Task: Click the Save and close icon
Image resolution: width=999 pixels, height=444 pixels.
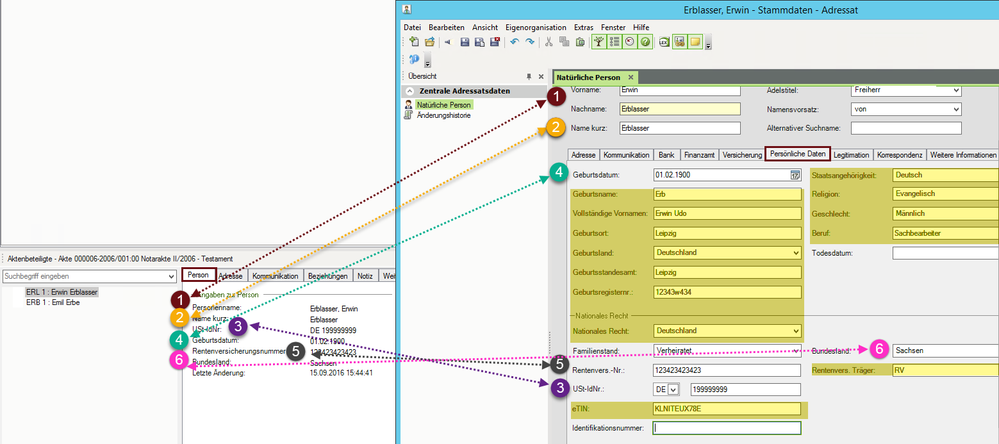Action: point(495,42)
